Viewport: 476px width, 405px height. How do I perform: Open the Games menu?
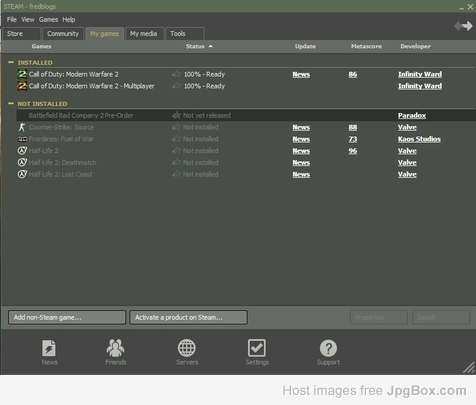point(48,20)
